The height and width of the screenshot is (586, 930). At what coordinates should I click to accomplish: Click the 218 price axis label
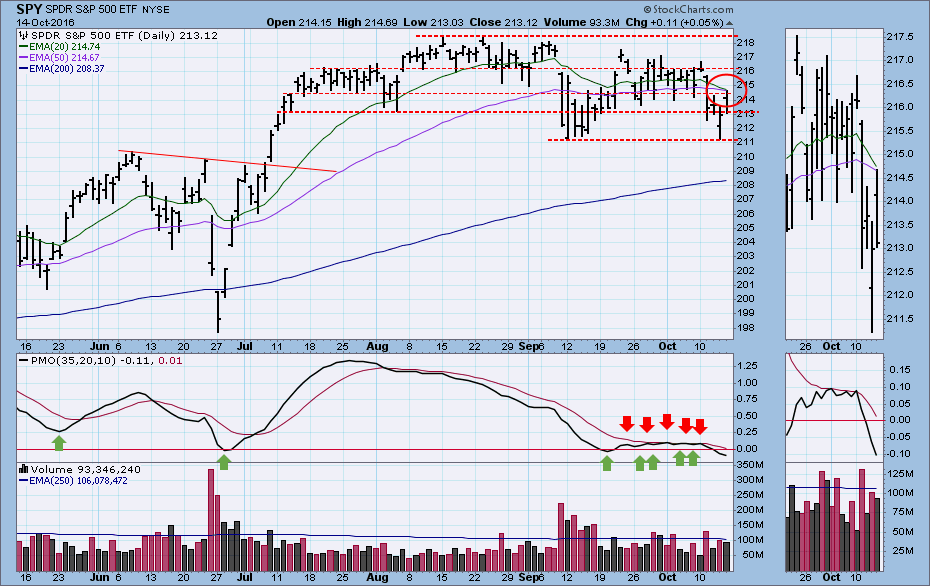point(746,43)
